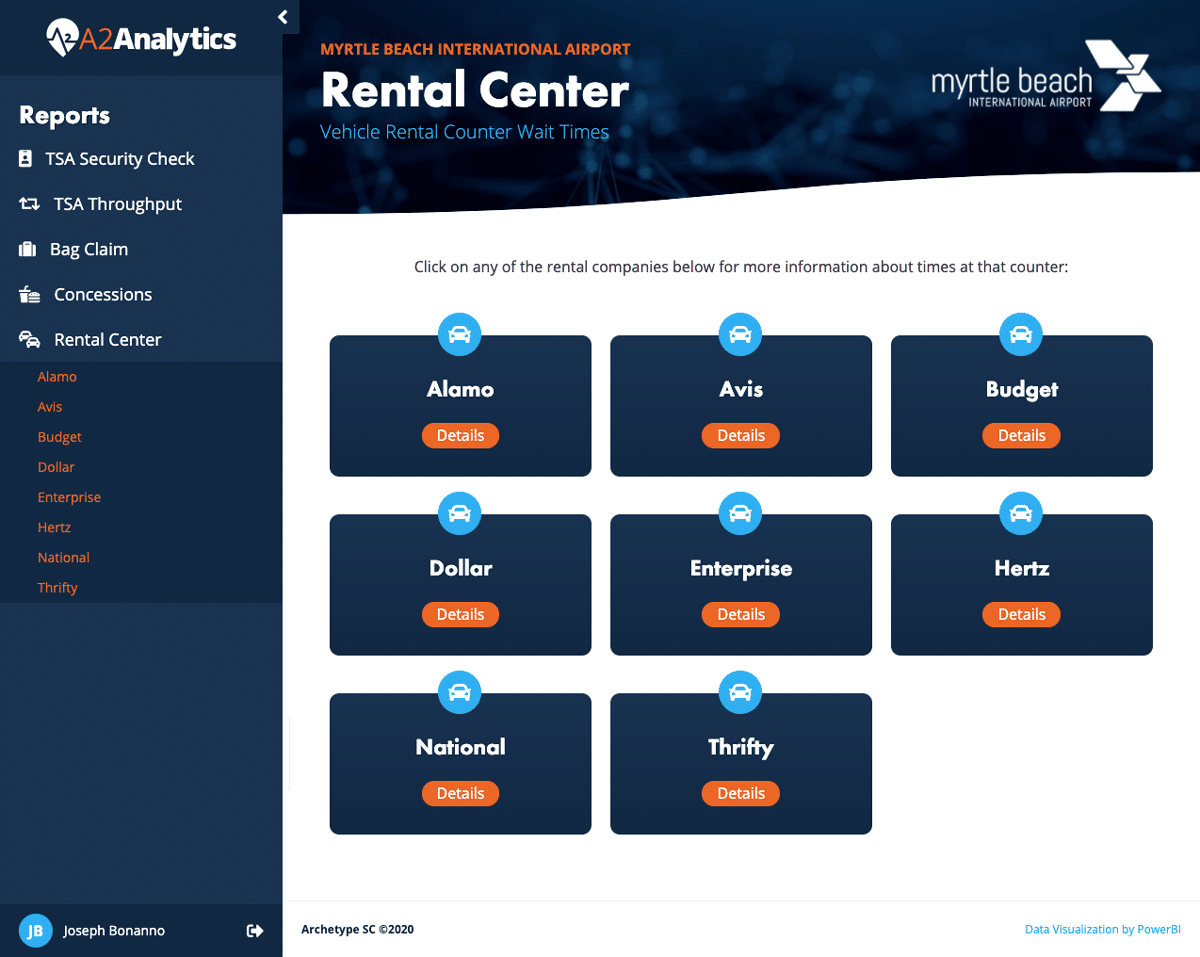Click the Joseph Bonanno user name
This screenshot has width=1200, height=957.
click(114, 931)
